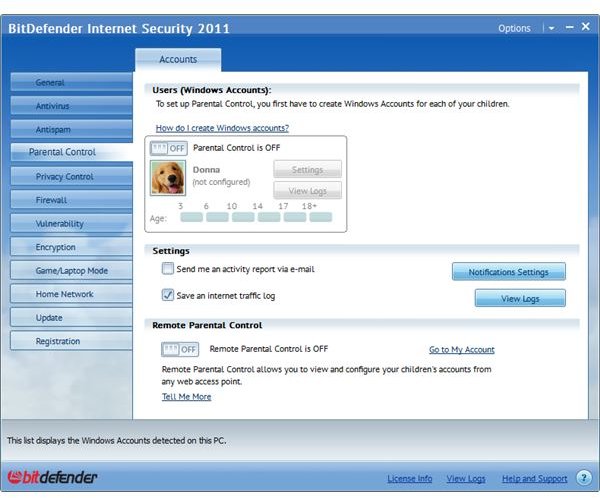This screenshot has width=600, height=498.
Task: Click View Logs link in footer
Action: 466,478
